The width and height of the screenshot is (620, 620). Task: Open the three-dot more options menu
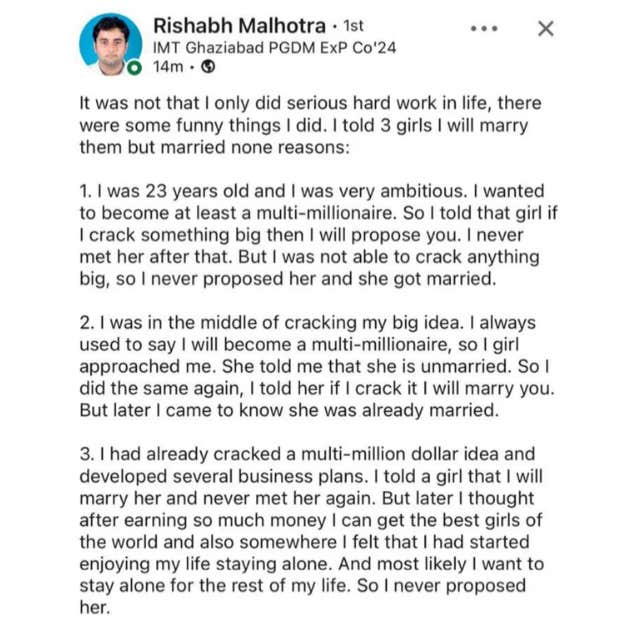pyautogui.click(x=484, y=29)
